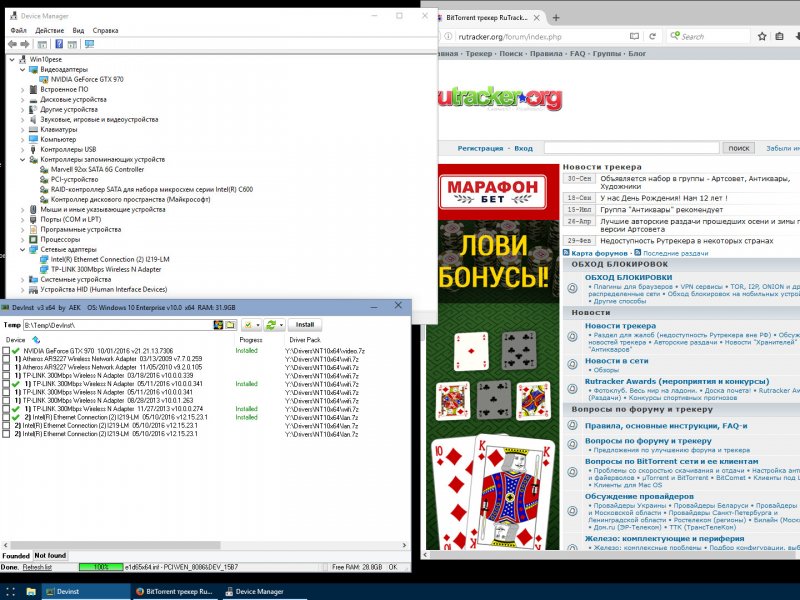Click the DevInst 100% progress bar
800x600 pixels.
pyautogui.click(x=101, y=567)
